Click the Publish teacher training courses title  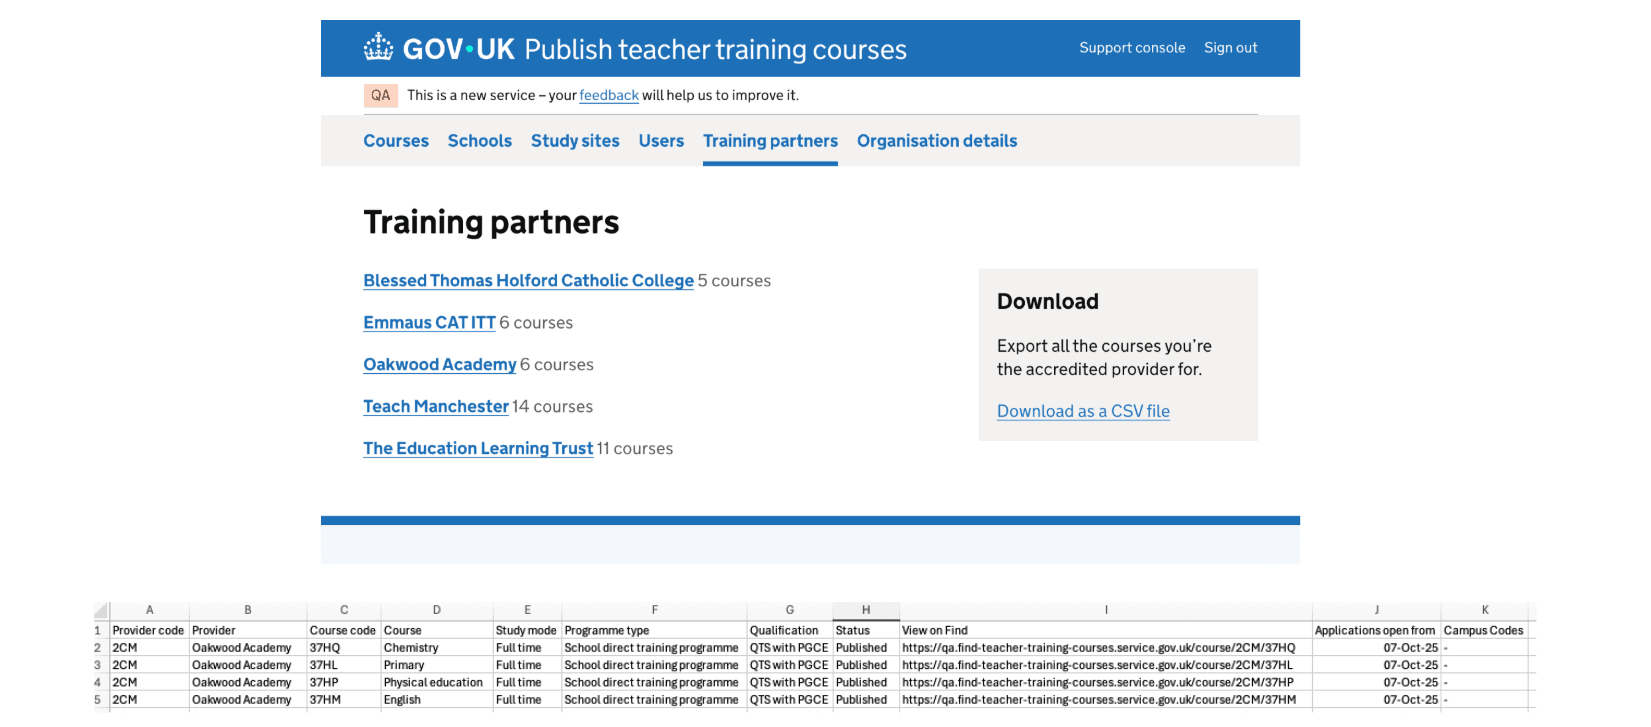point(715,49)
